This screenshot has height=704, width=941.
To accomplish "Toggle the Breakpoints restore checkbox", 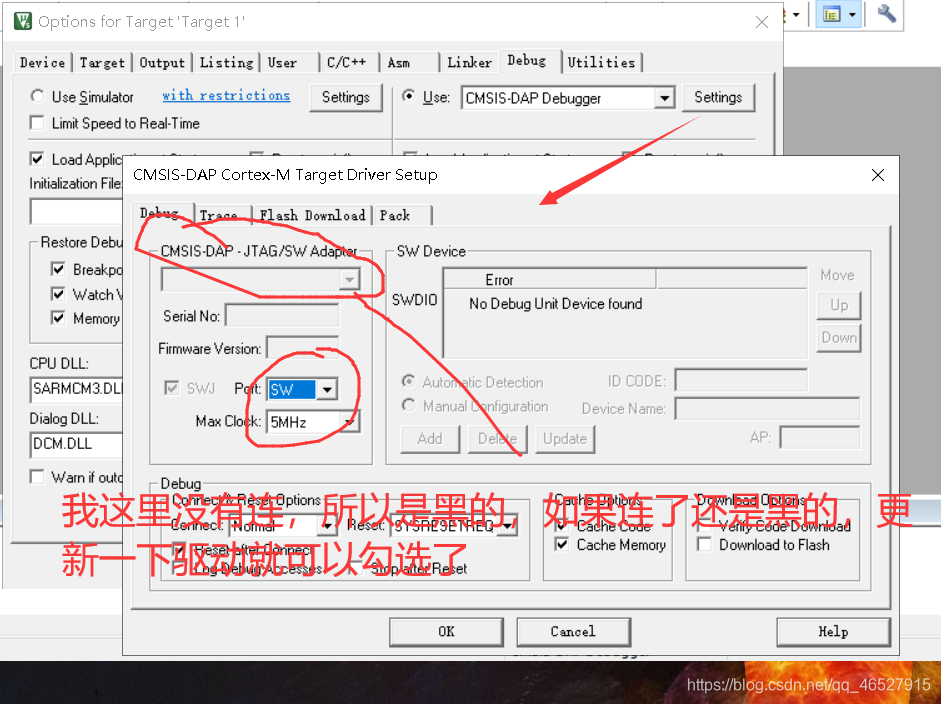I will pos(58,269).
